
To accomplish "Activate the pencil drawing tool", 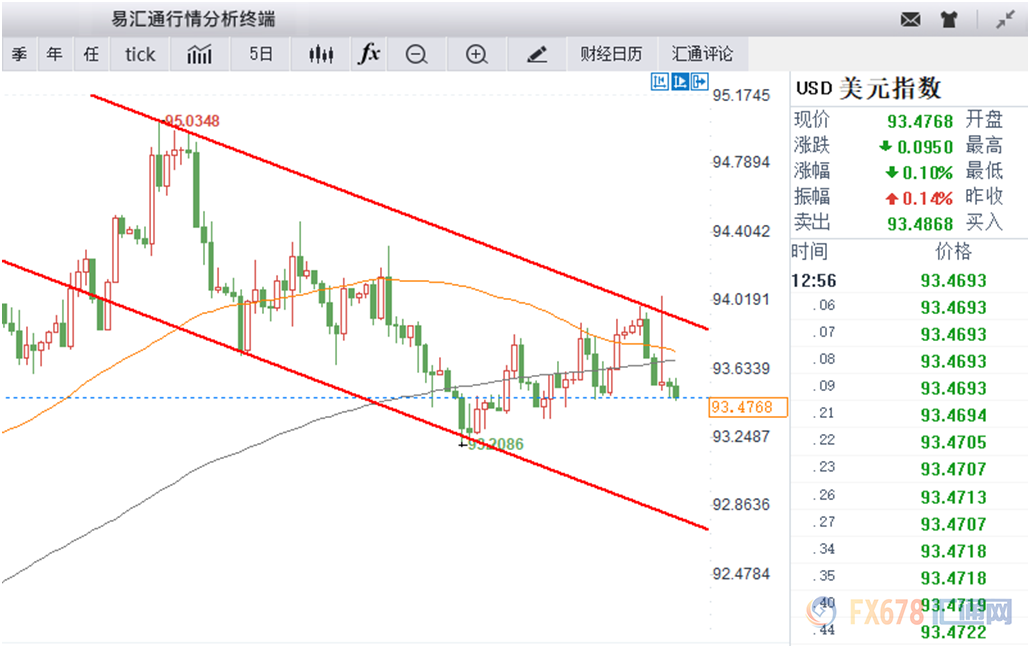I will click(537, 55).
